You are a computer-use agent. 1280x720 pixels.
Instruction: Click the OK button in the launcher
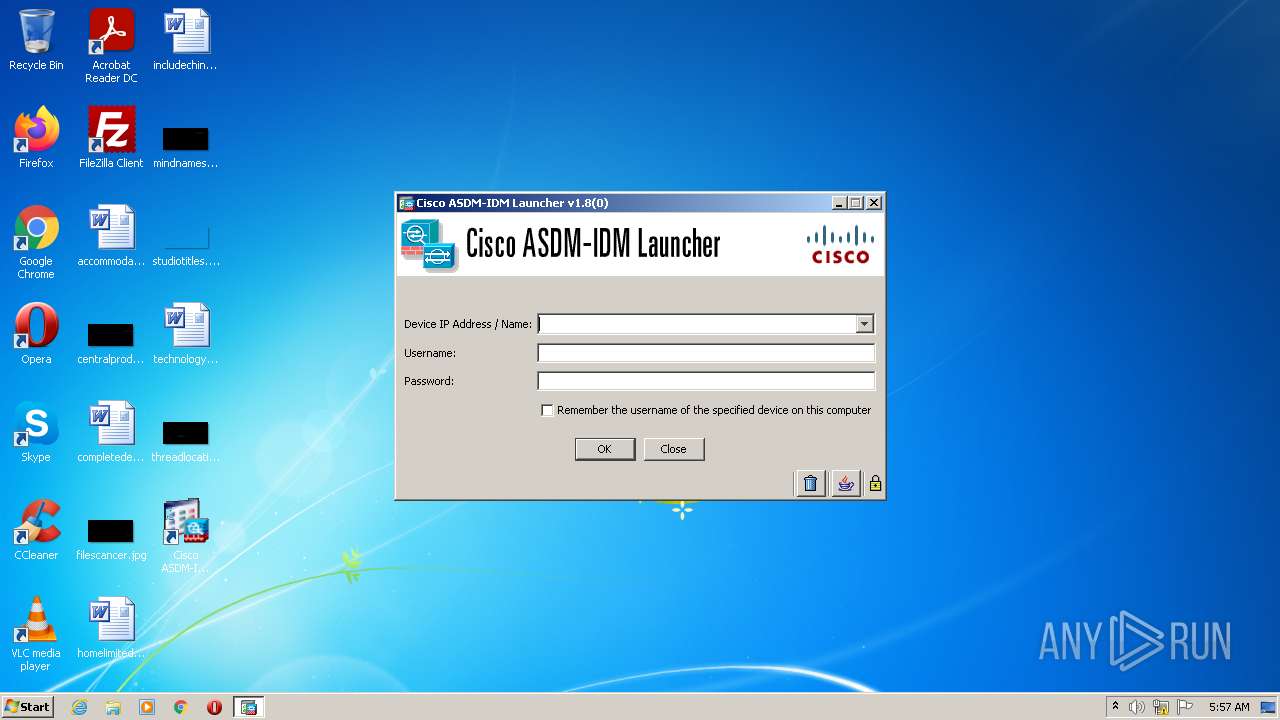click(604, 449)
